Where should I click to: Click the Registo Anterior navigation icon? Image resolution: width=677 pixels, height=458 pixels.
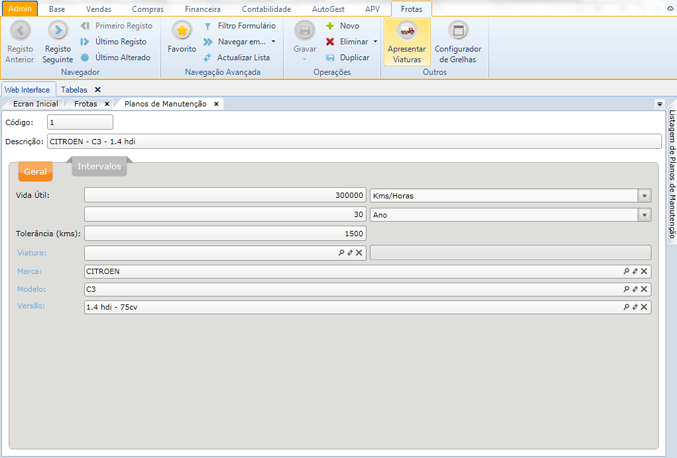(20, 31)
